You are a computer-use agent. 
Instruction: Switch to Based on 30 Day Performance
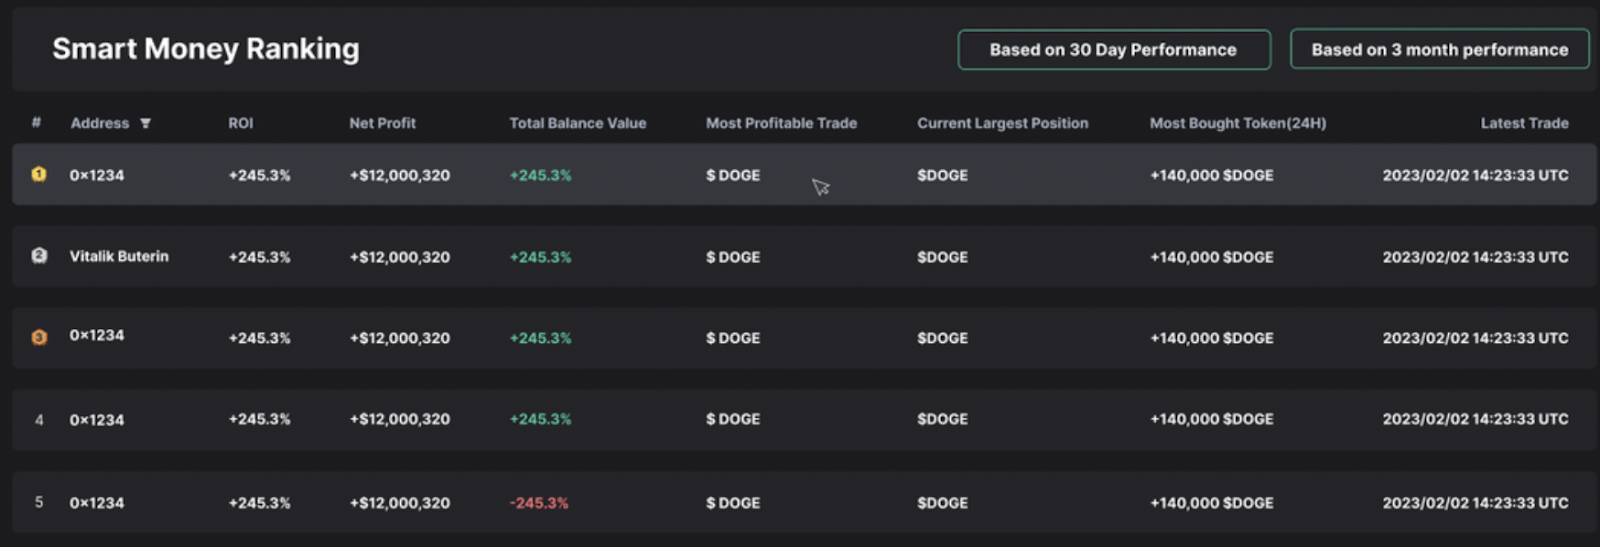[1114, 49]
